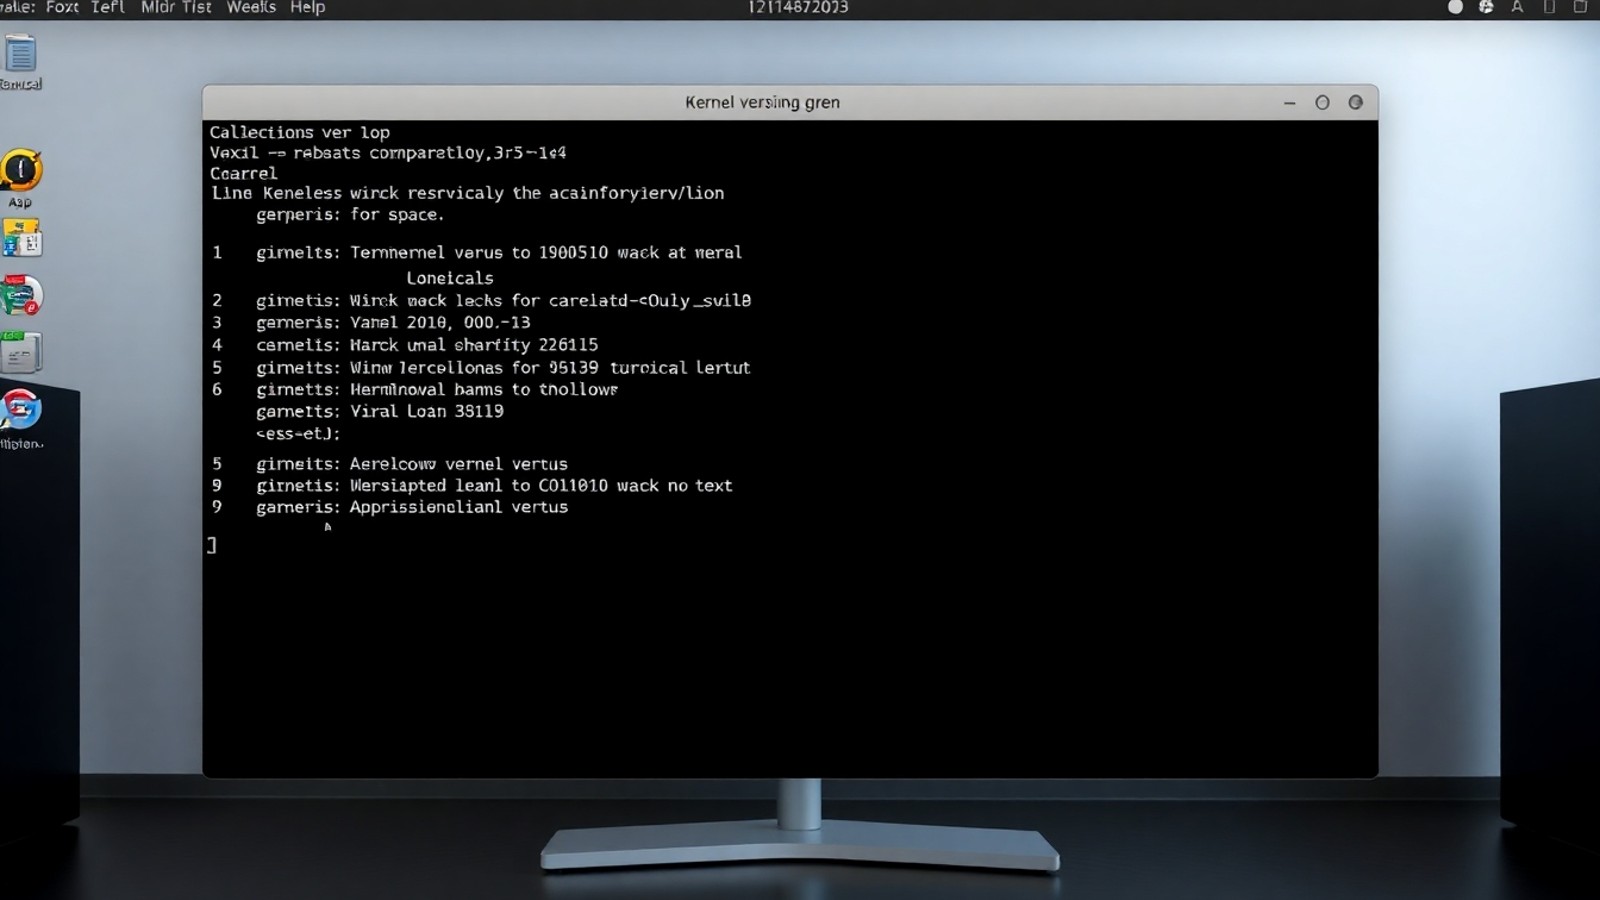
Task: Click the clock reading 12114872023
Action: [x=798, y=7]
